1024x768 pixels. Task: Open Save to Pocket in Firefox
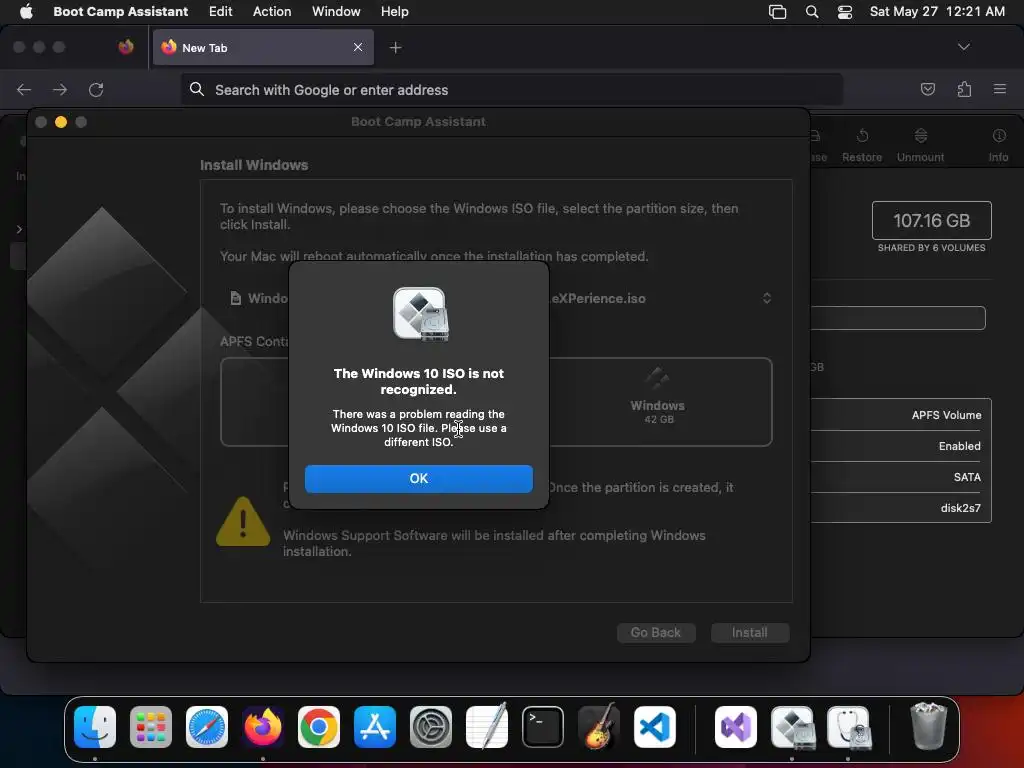(927, 89)
